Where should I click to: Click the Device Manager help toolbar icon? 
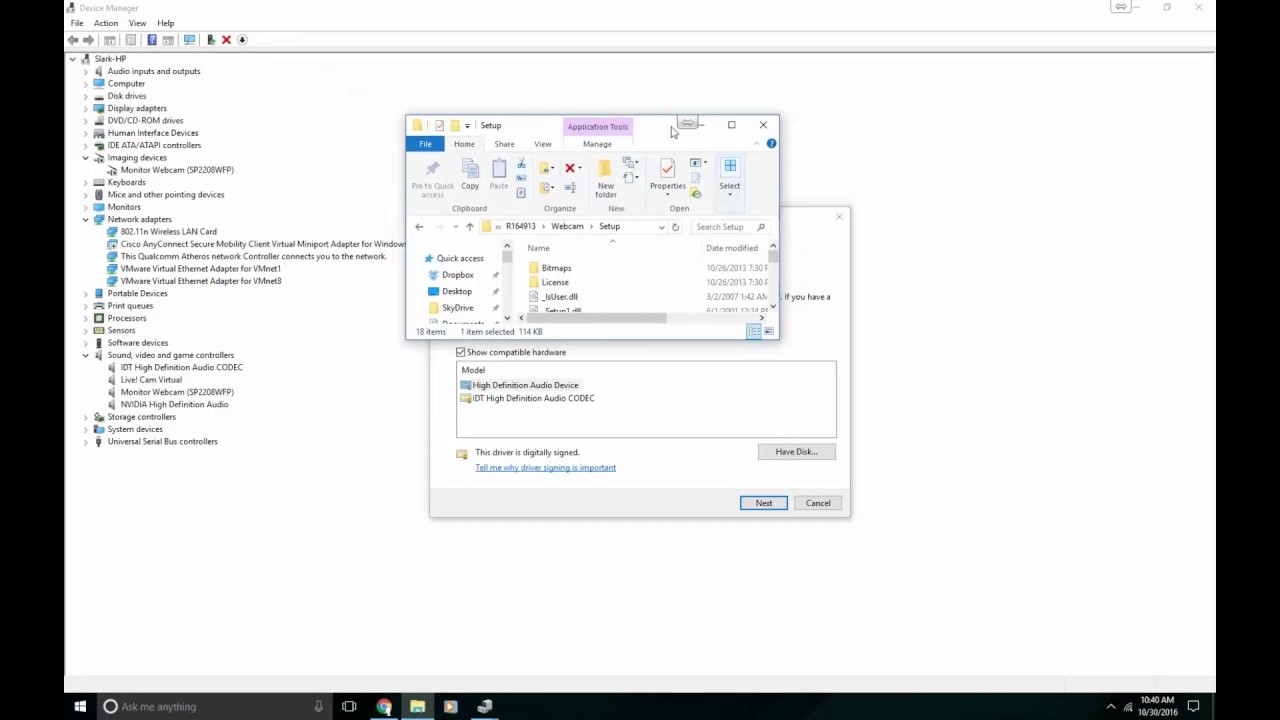(x=152, y=40)
